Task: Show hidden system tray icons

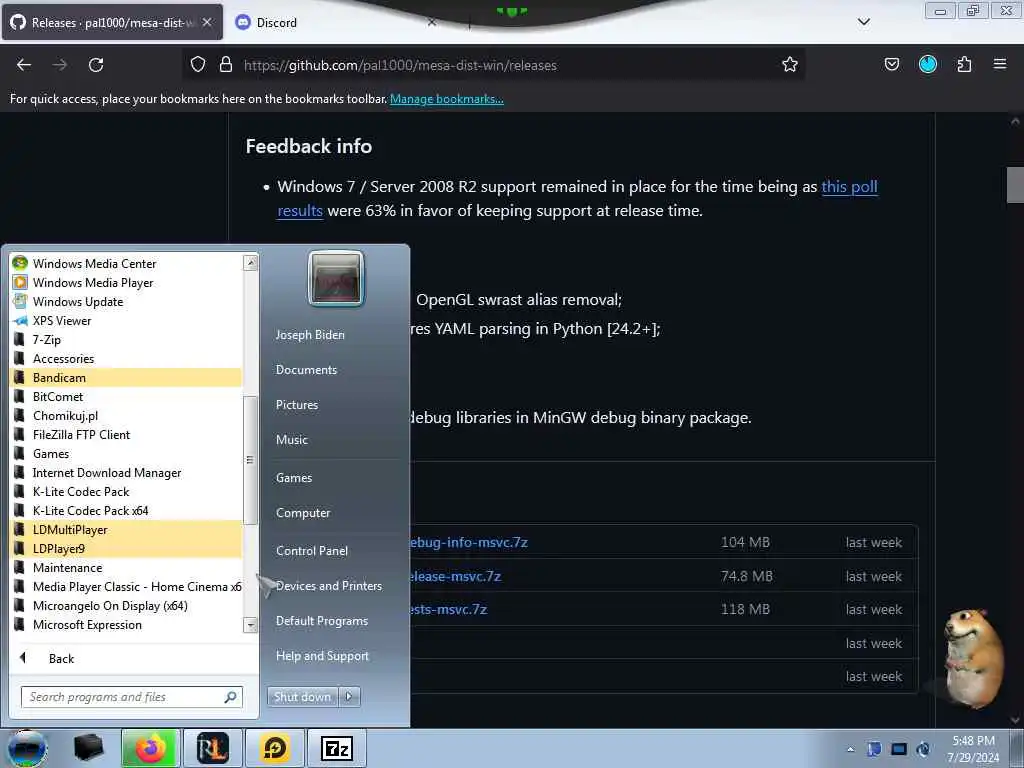Action: (x=850, y=749)
